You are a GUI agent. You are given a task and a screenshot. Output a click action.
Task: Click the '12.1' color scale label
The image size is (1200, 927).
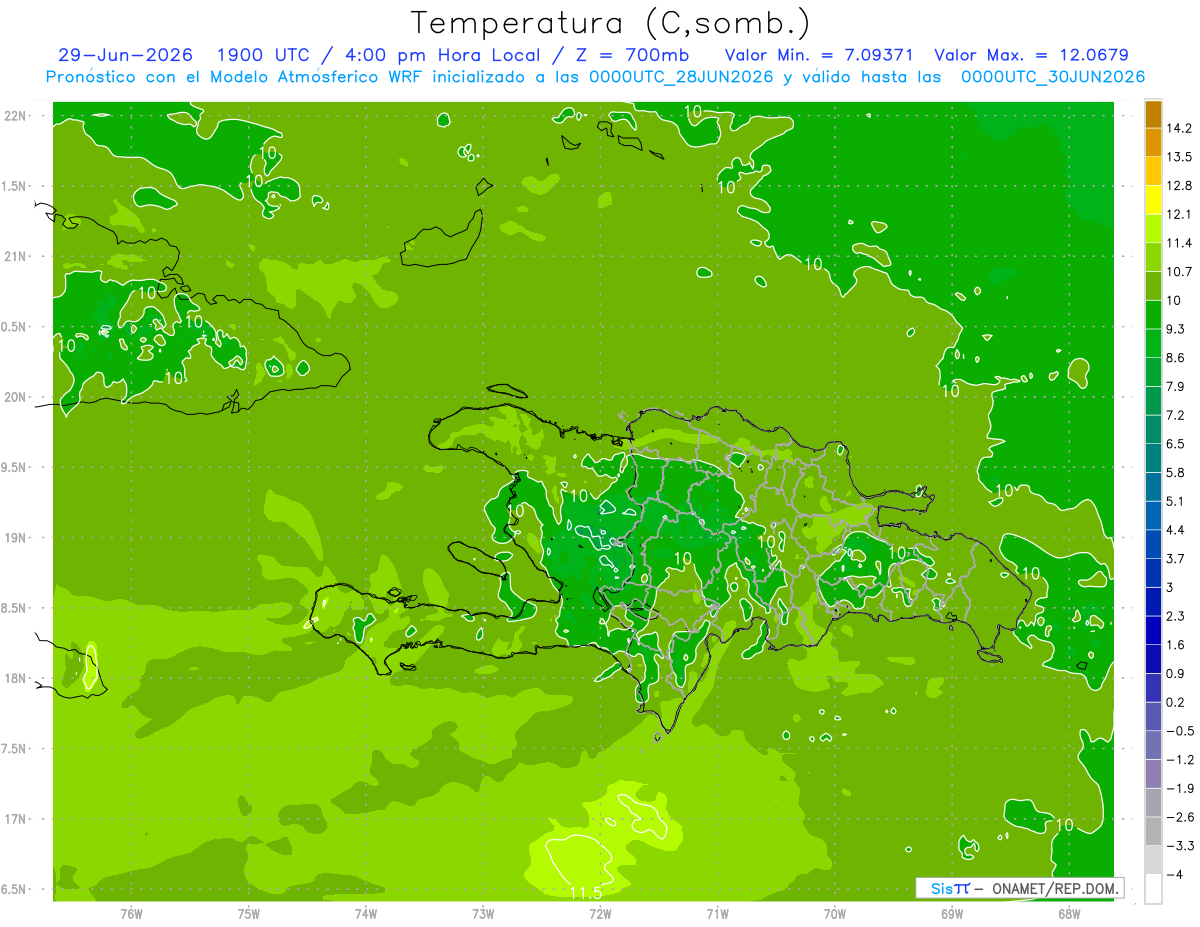(x=1179, y=215)
